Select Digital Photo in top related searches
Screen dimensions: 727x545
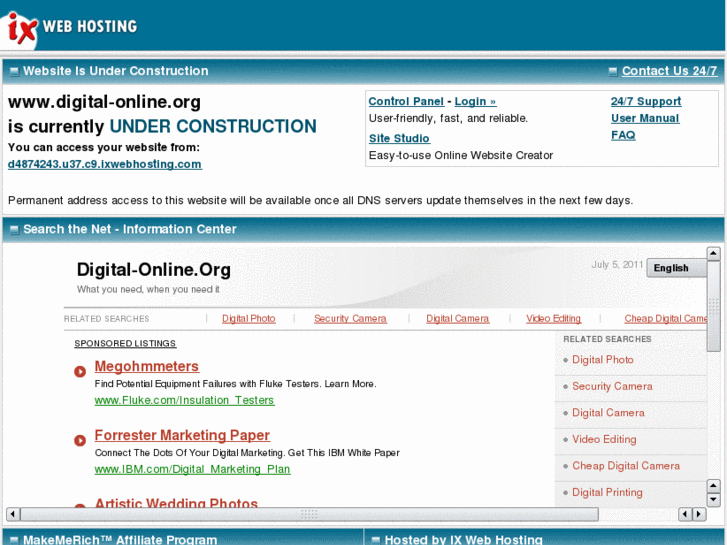[249, 319]
